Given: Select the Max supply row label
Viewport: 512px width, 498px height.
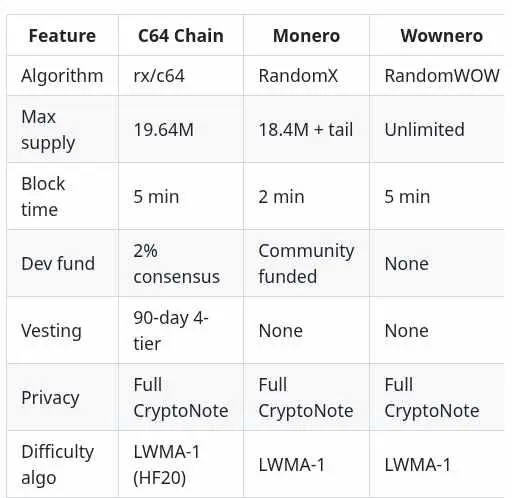Looking at the screenshot, I should click(x=62, y=130).
